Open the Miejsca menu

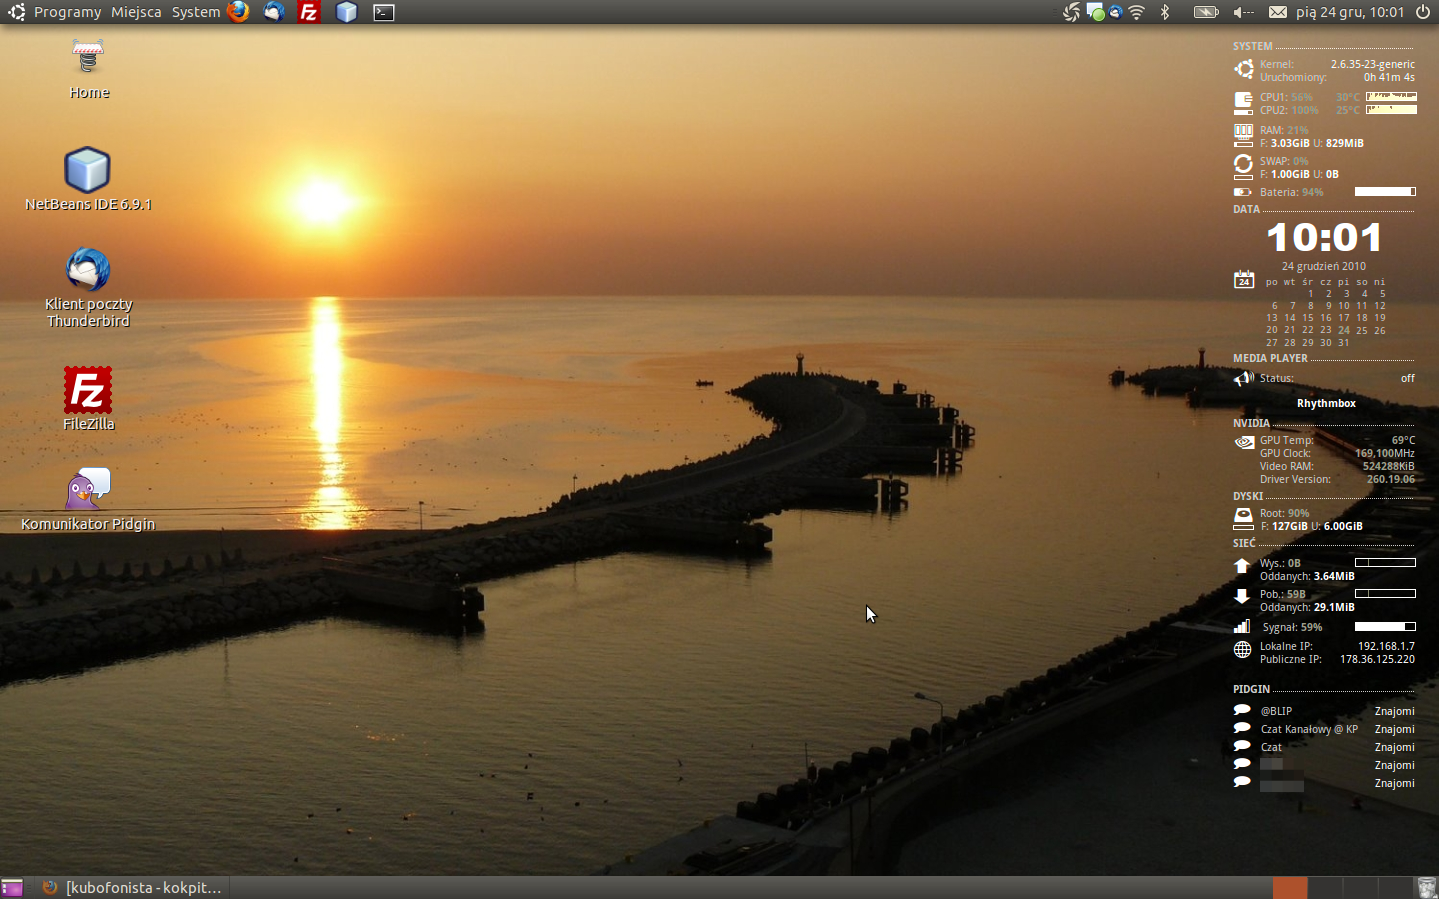136,12
